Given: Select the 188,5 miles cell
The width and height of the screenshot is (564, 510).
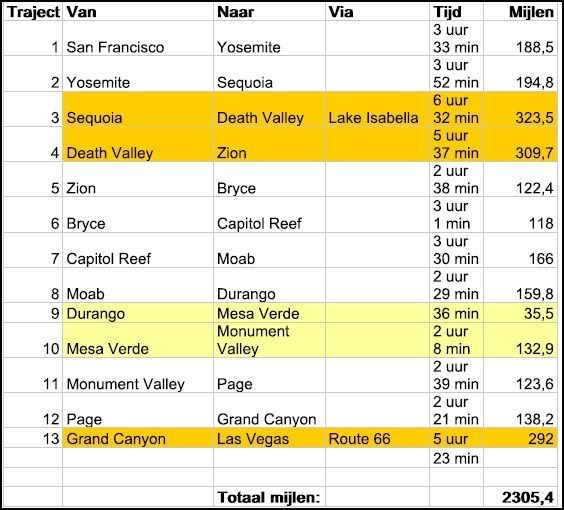Looking at the screenshot, I should click(x=520, y=38).
